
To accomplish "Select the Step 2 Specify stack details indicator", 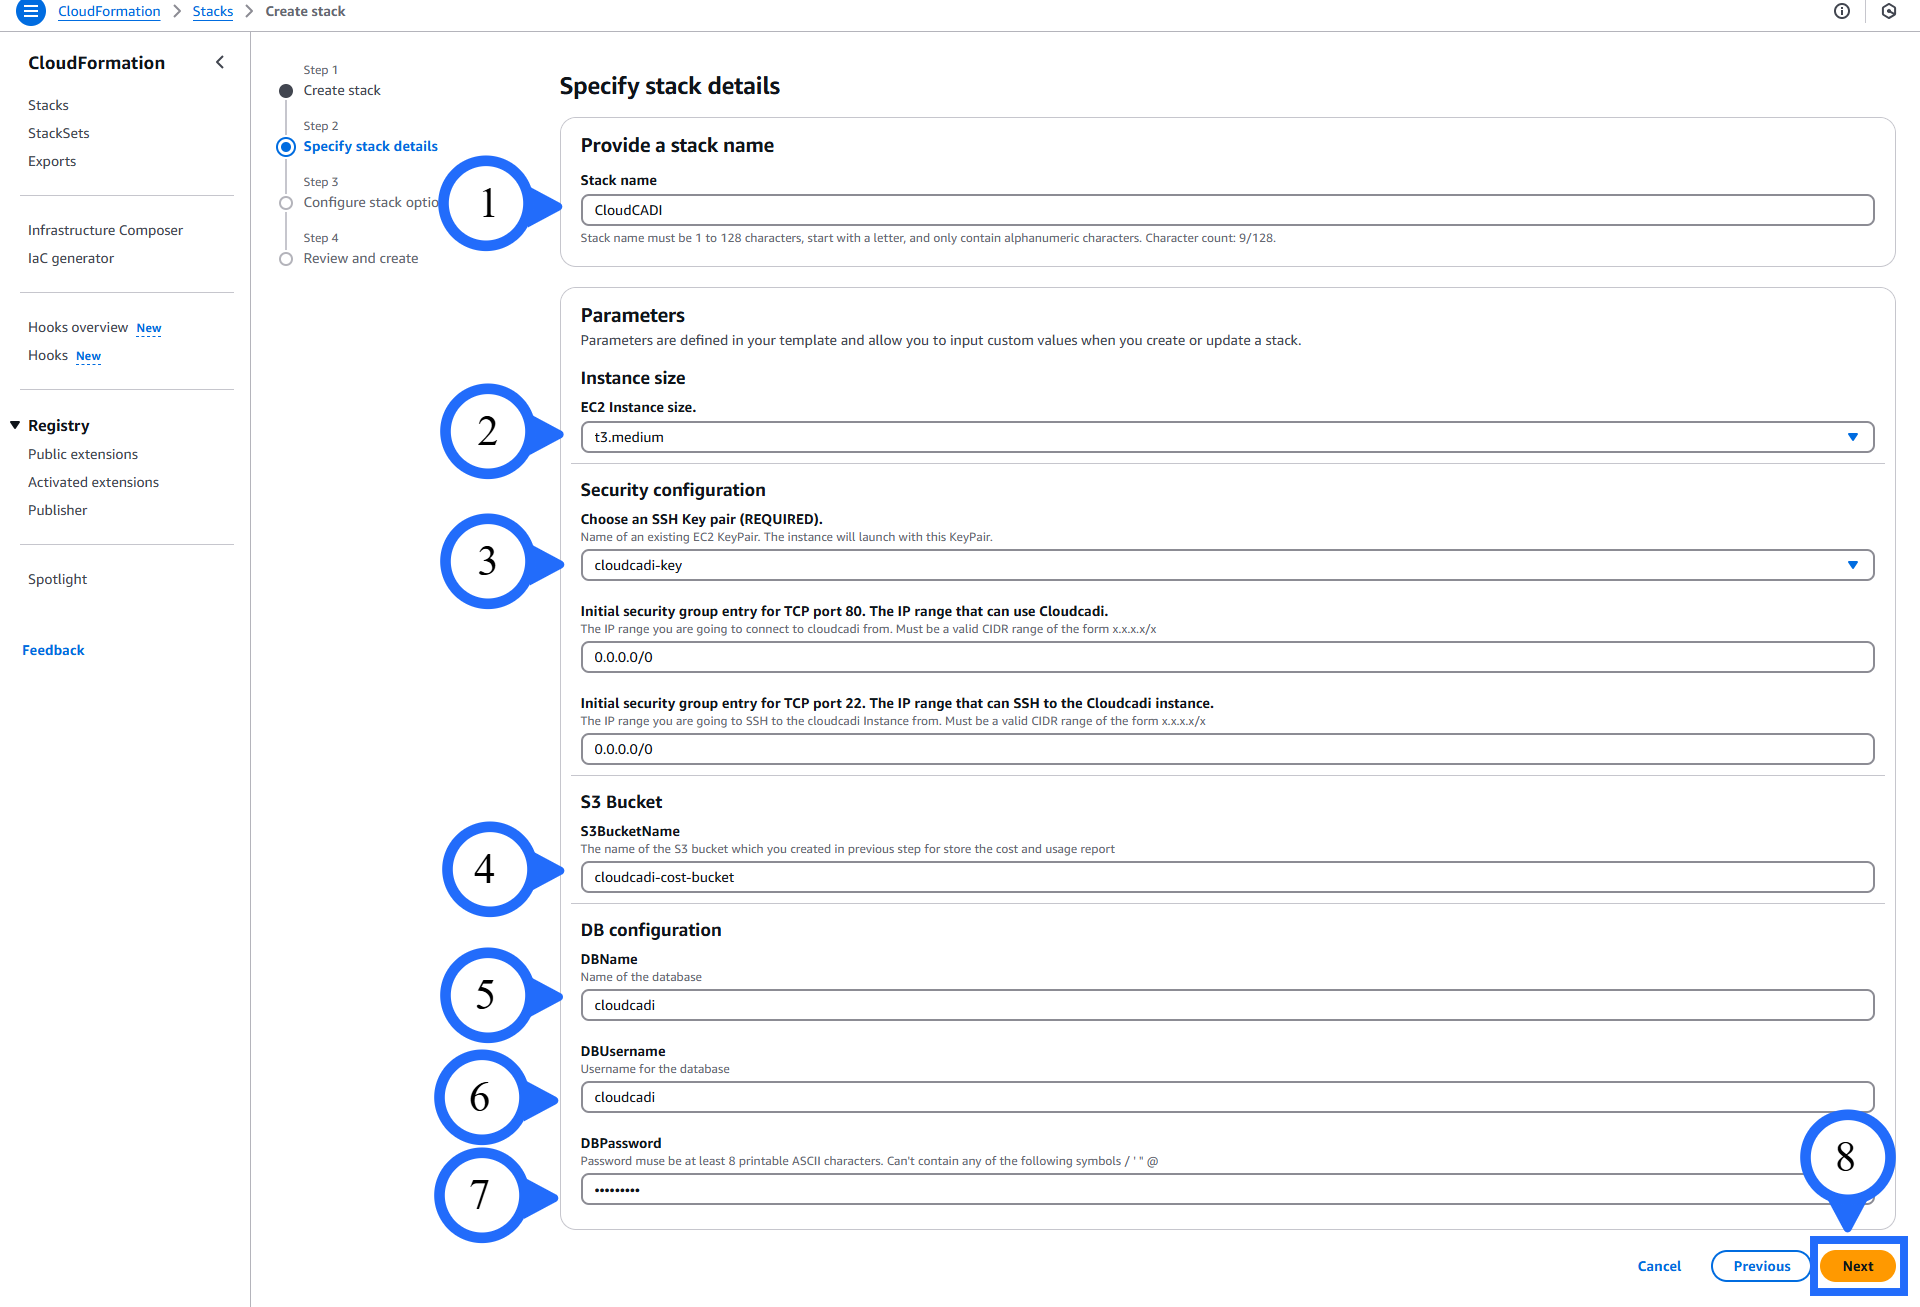I will tap(286, 147).
